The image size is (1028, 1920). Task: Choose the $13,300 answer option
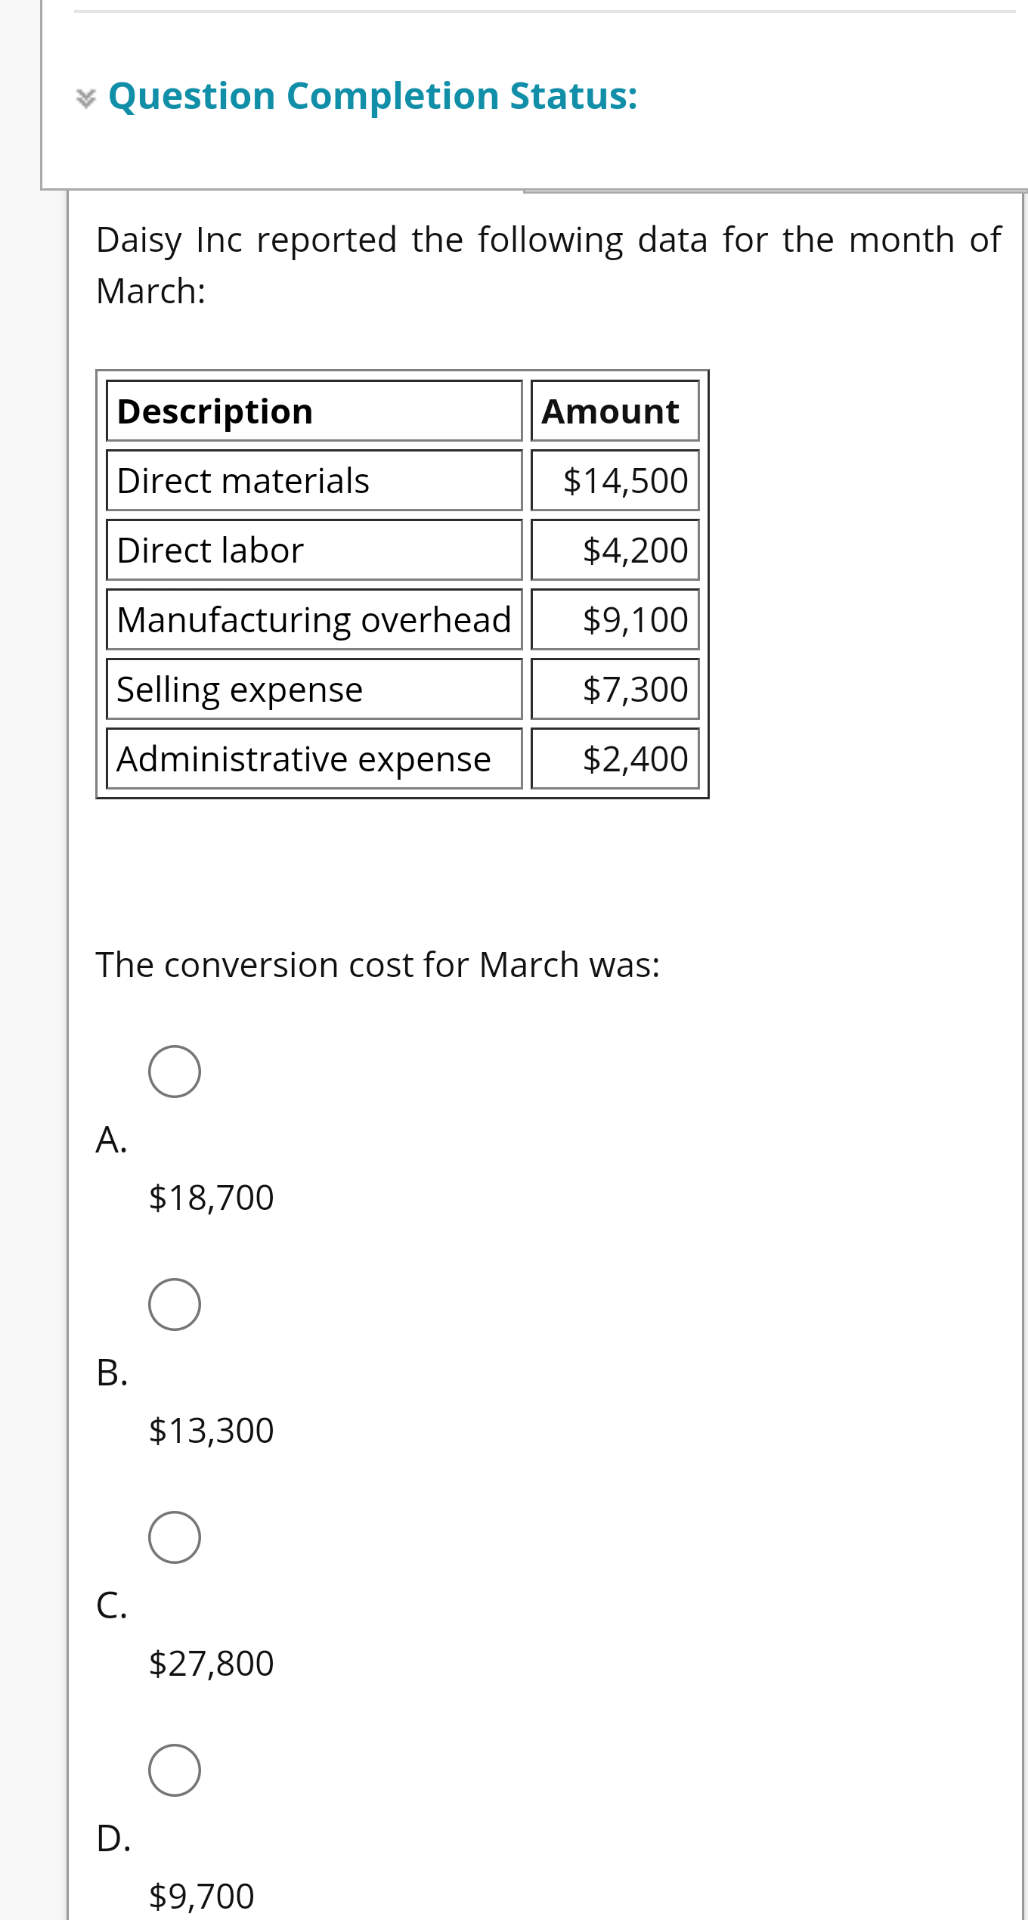(x=210, y=1430)
